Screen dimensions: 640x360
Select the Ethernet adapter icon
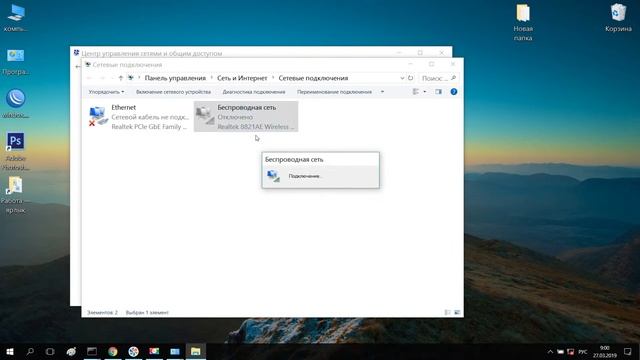click(98, 116)
